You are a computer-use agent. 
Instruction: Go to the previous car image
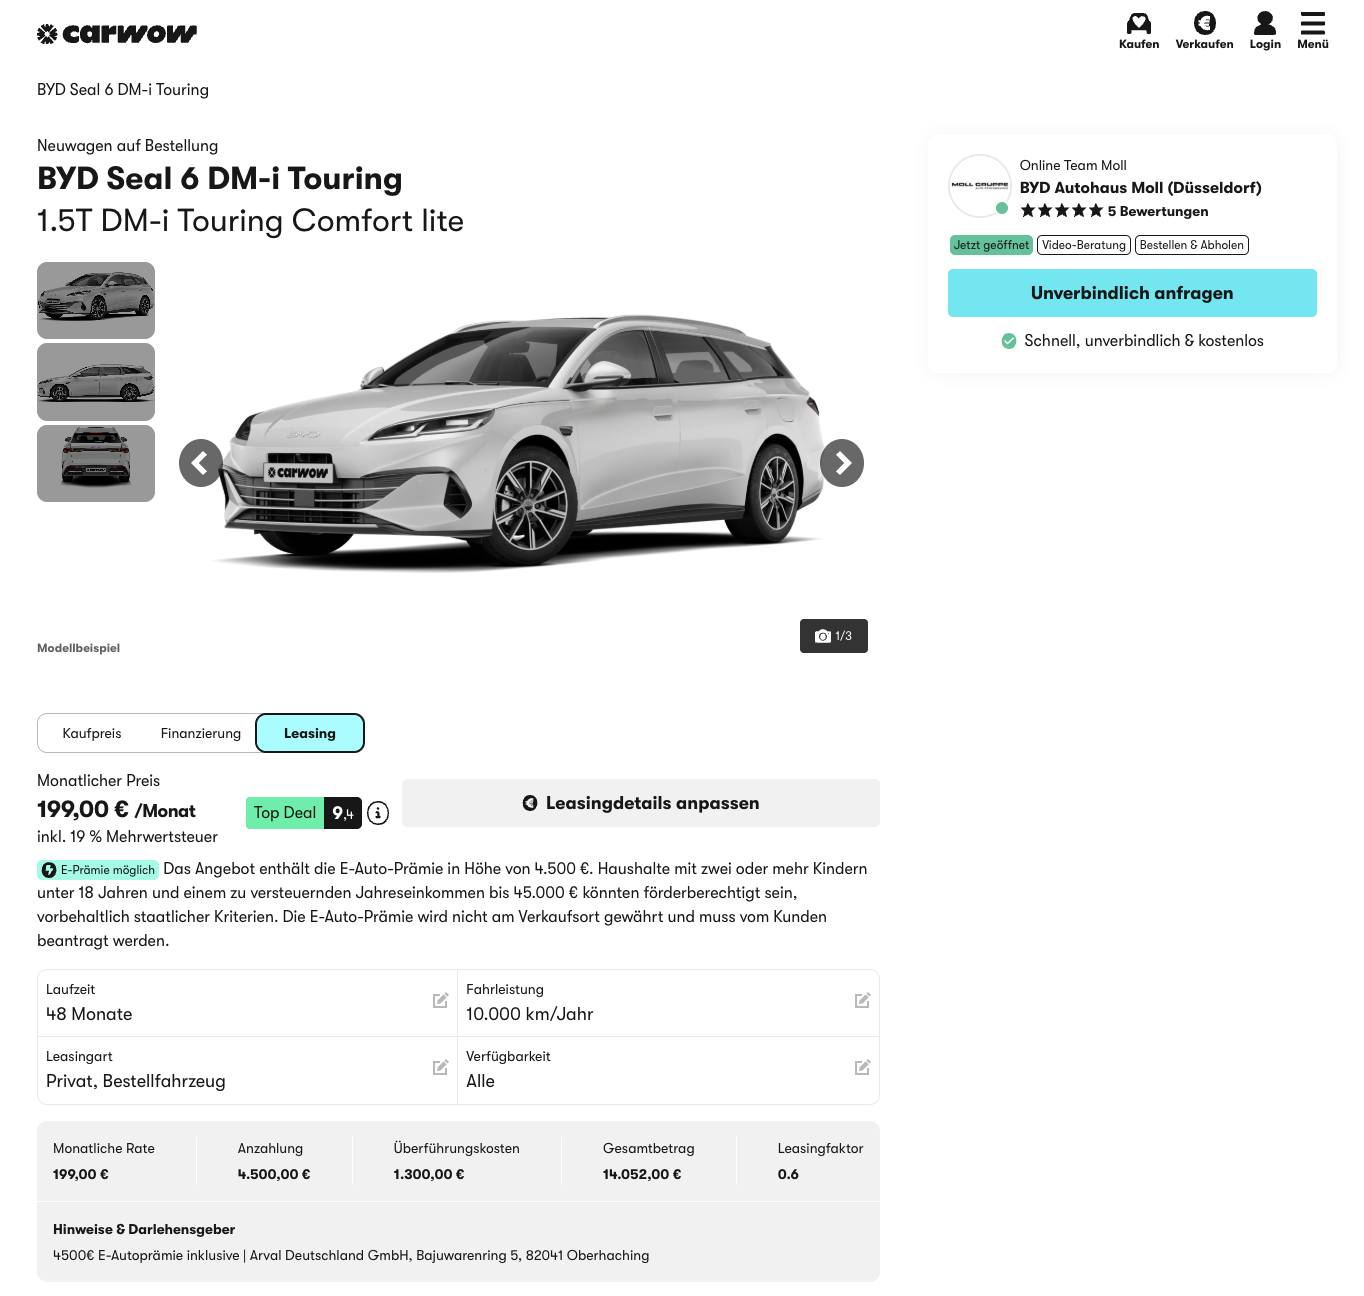point(201,463)
